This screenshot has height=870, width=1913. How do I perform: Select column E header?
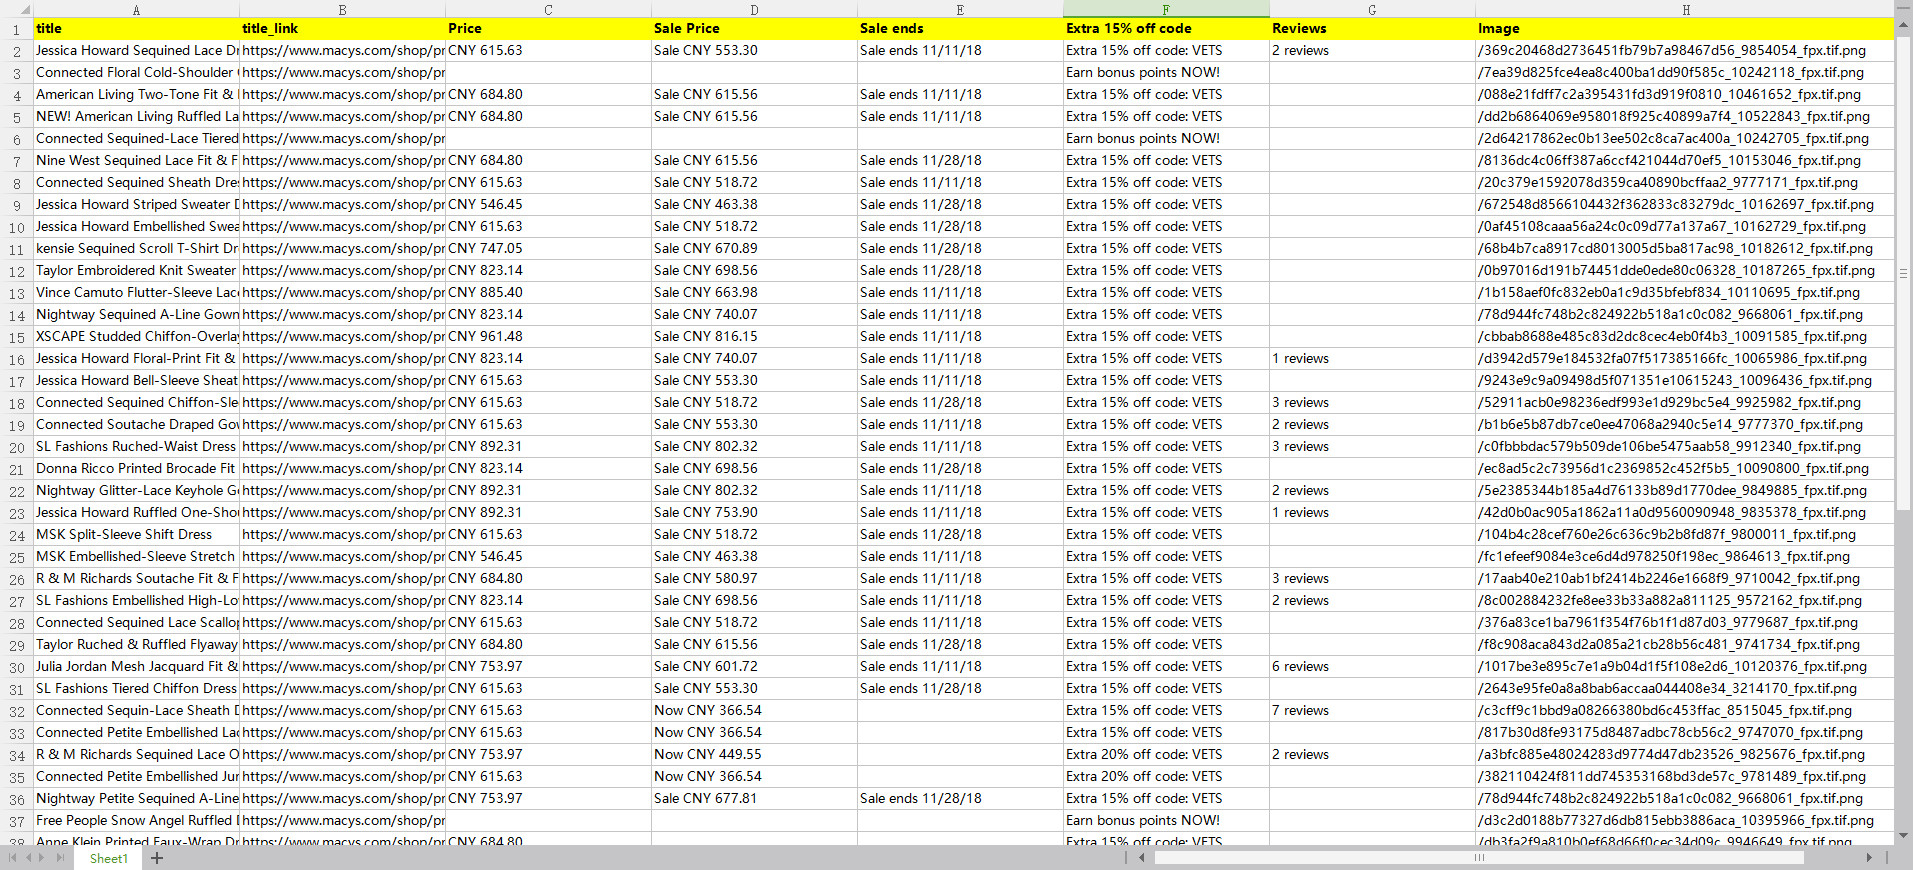tap(960, 9)
